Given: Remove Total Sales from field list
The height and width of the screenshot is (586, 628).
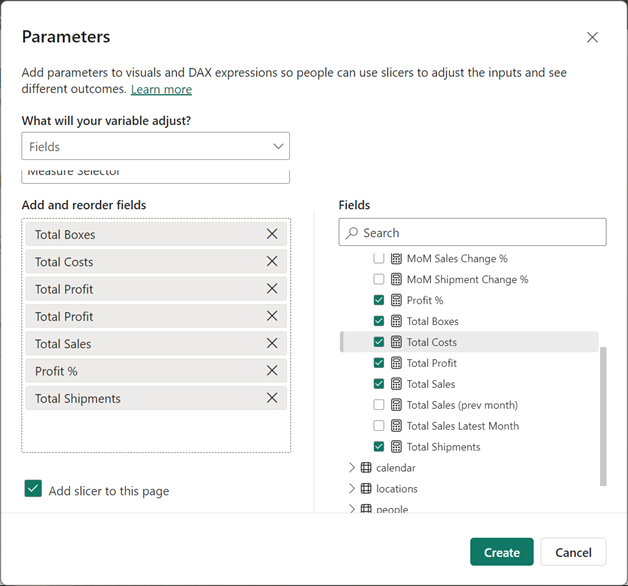Looking at the screenshot, I should (272, 343).
